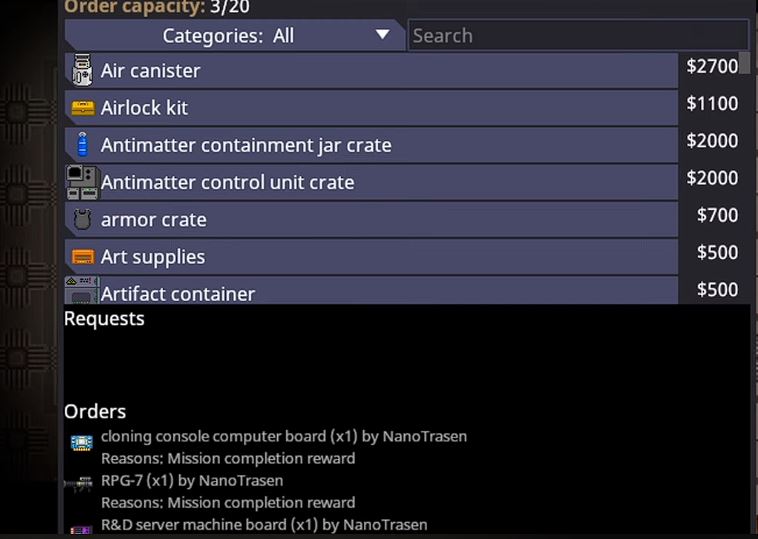Click the Air canister icon
This screenshot has width=758, height=539.
82,71
